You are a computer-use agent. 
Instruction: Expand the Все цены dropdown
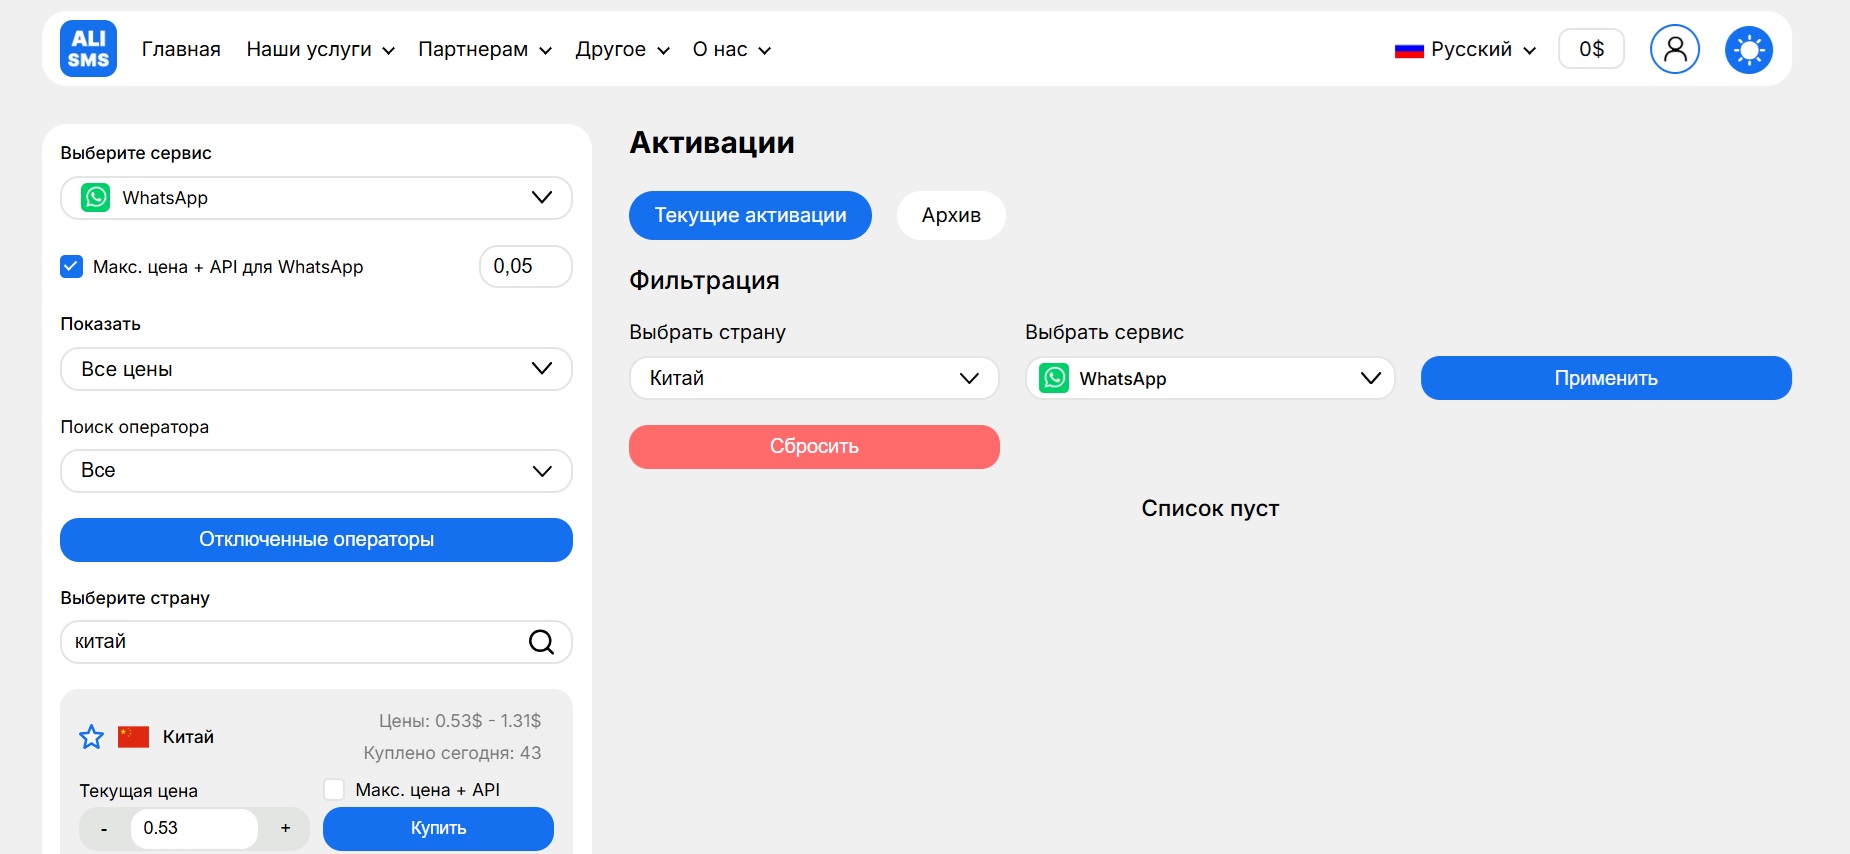coord(316,369)
